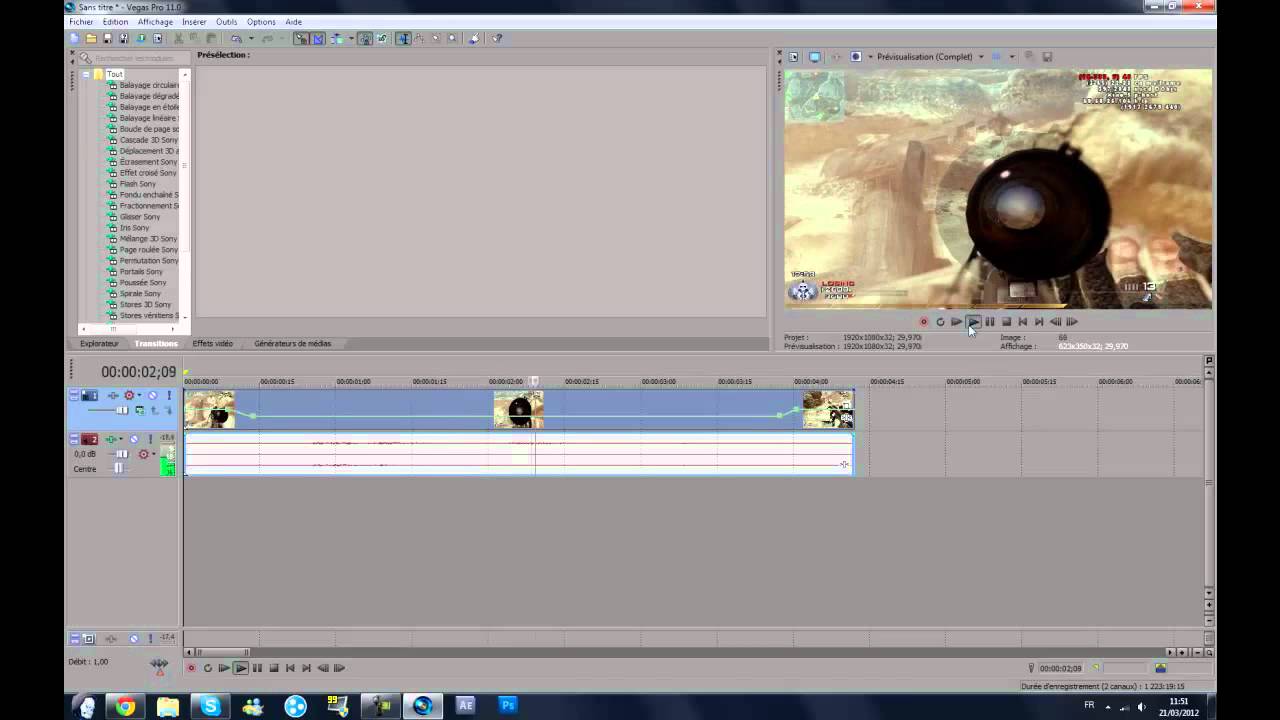Select the Zoom Edit tool magnifier

[452, 38]
